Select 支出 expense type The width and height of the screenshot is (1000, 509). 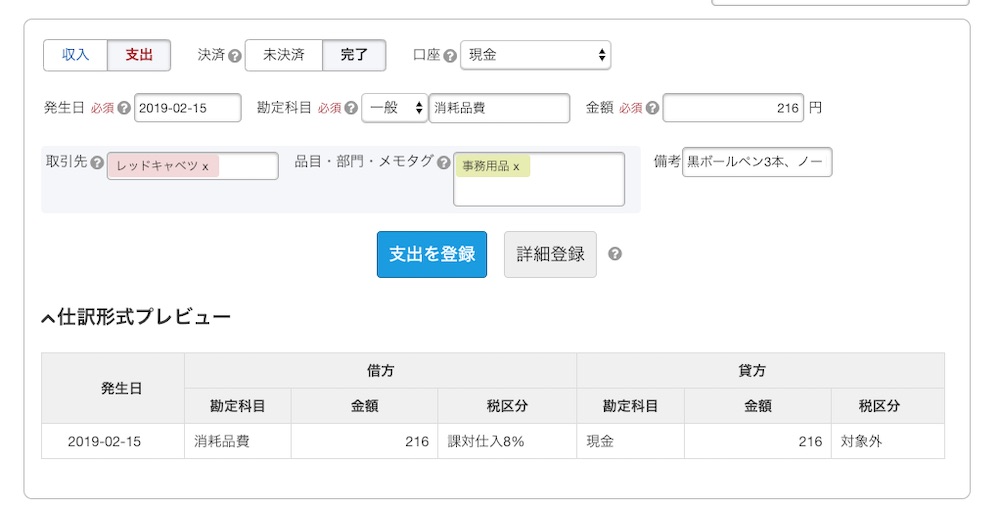click(139, 55)
